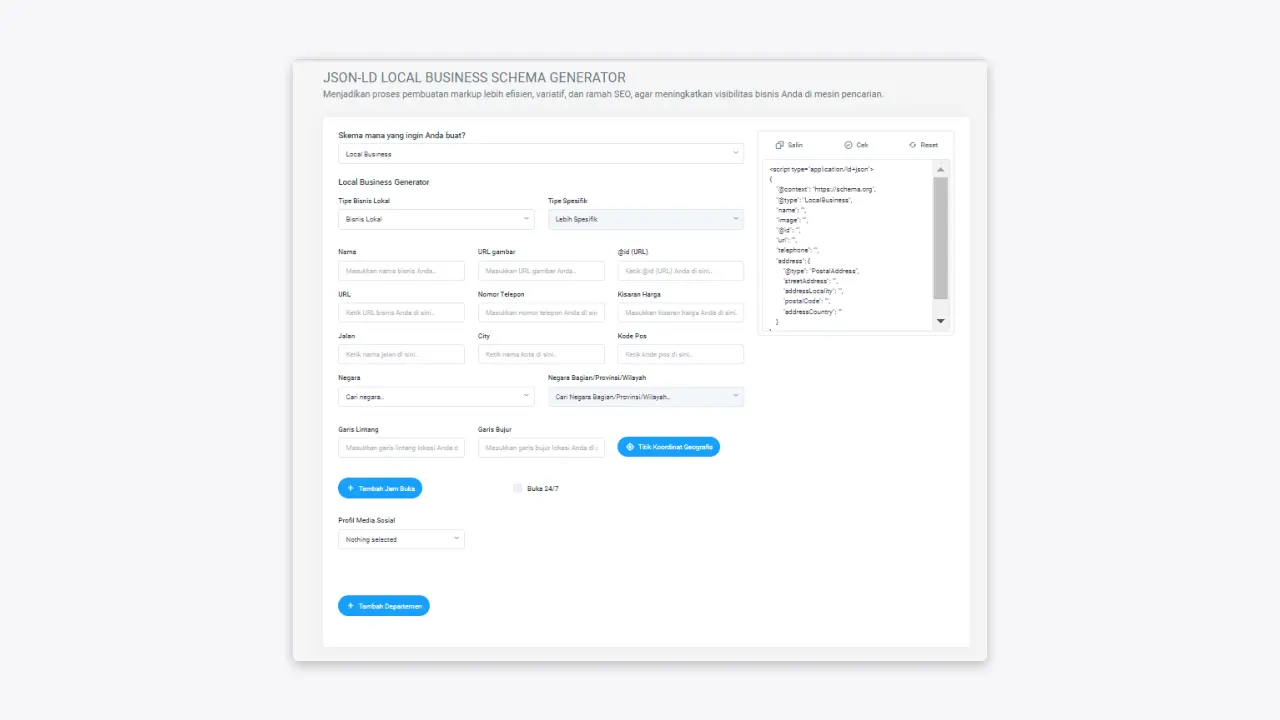The height and width of the screenshot is (720, 1280).
Task: Click the down arrow of the code scrollbar
Action: pyautogui.click(x=940, y=320)
